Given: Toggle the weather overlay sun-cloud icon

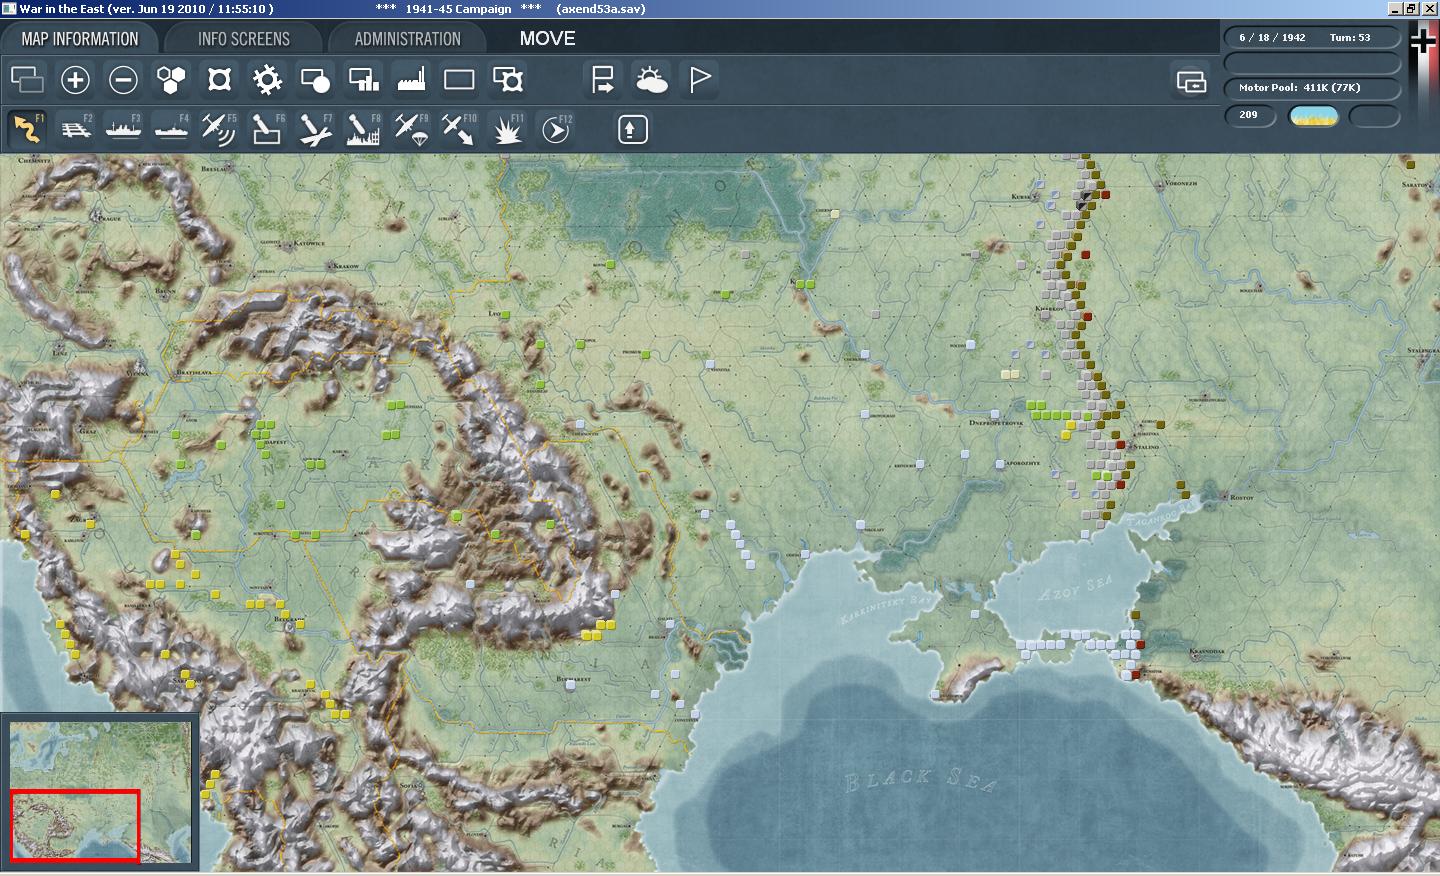Looking at the screenshot, I should click(x=651, y=80).
